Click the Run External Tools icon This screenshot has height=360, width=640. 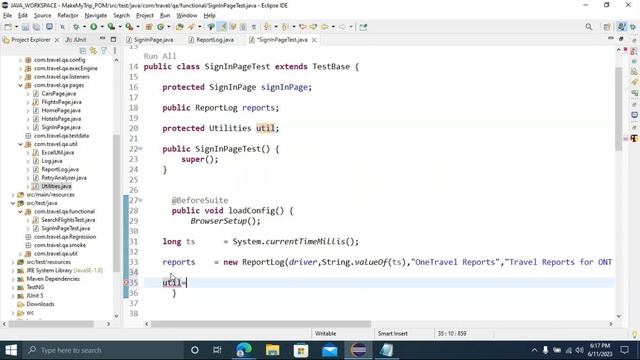[129, 27]
